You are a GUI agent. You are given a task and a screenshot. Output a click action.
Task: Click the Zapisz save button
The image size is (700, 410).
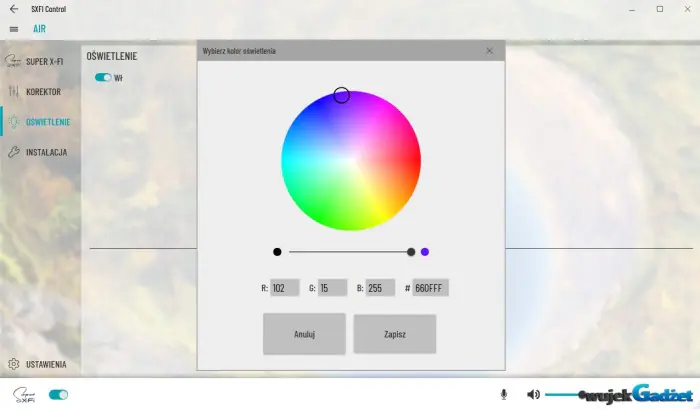395,334
